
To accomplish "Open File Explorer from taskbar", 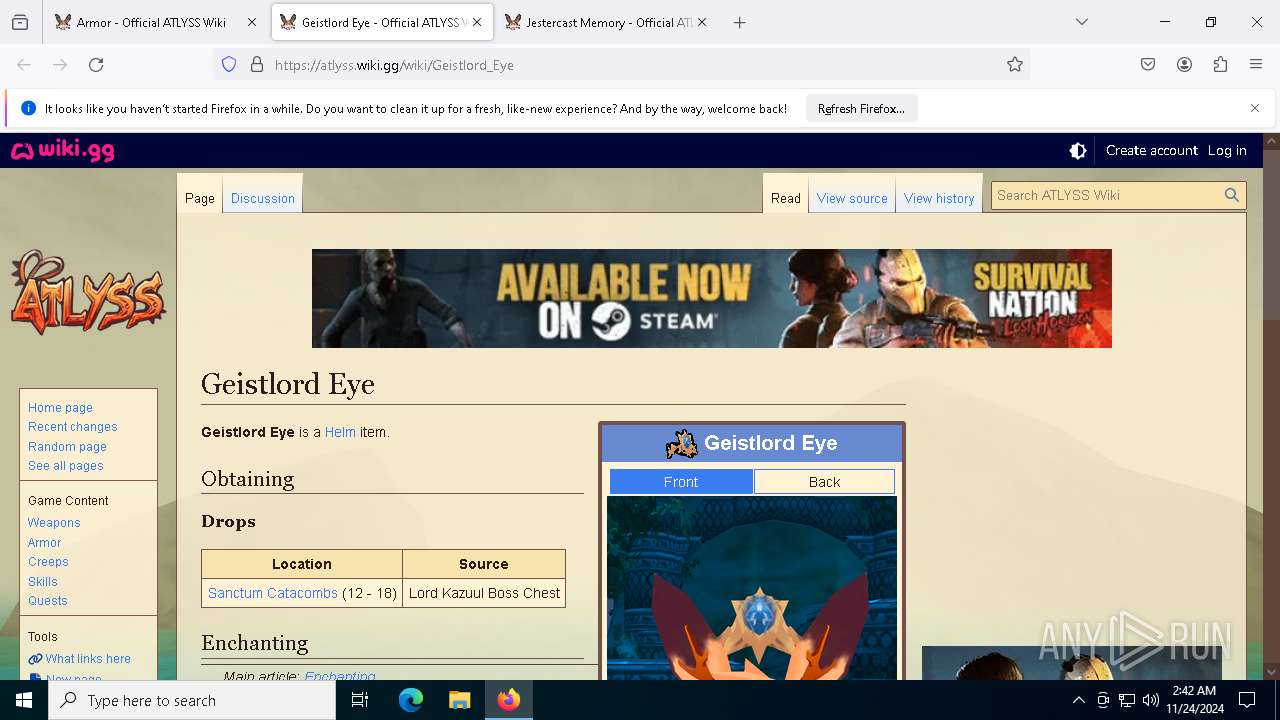I will tap(459, 700).
